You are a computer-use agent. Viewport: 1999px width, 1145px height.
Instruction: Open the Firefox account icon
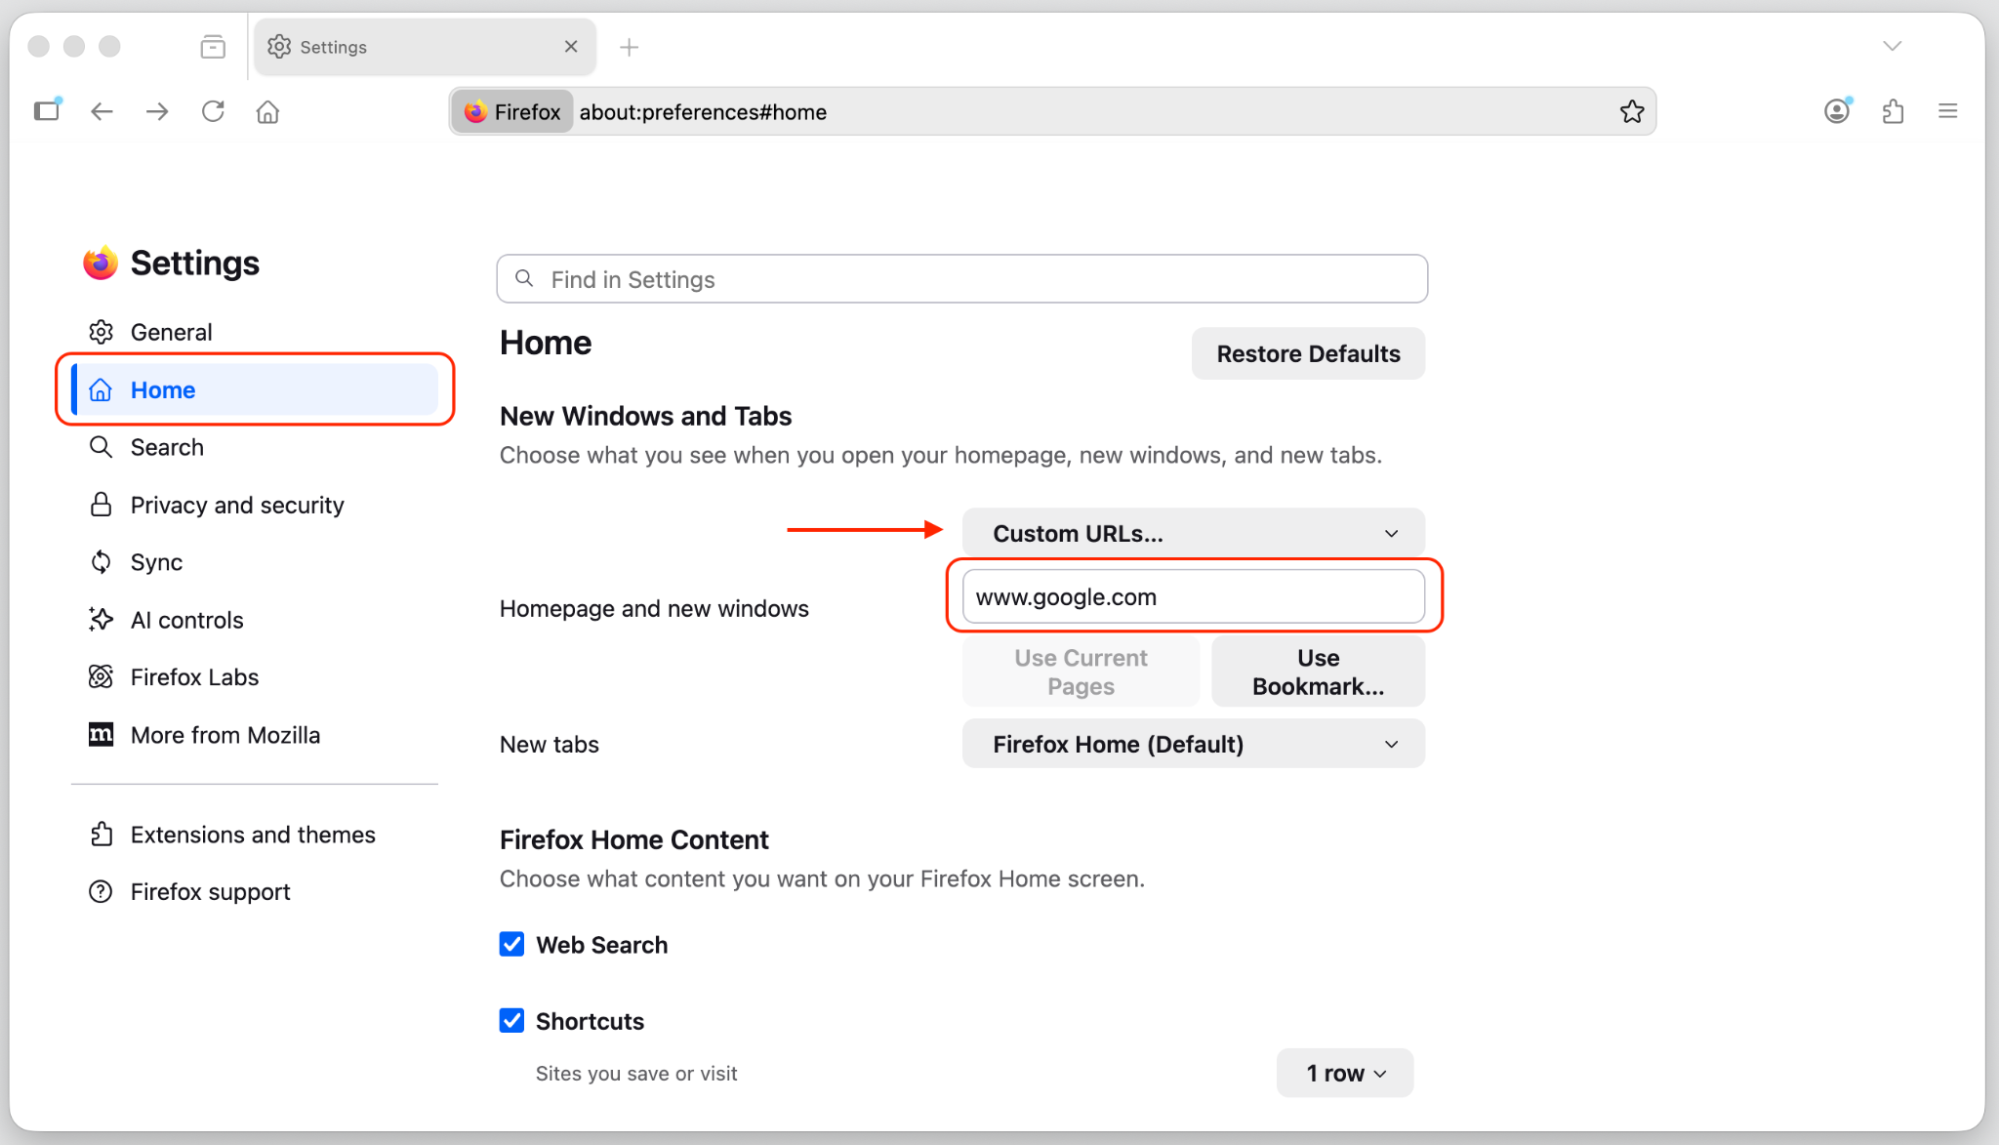[x=1837, y=111]
